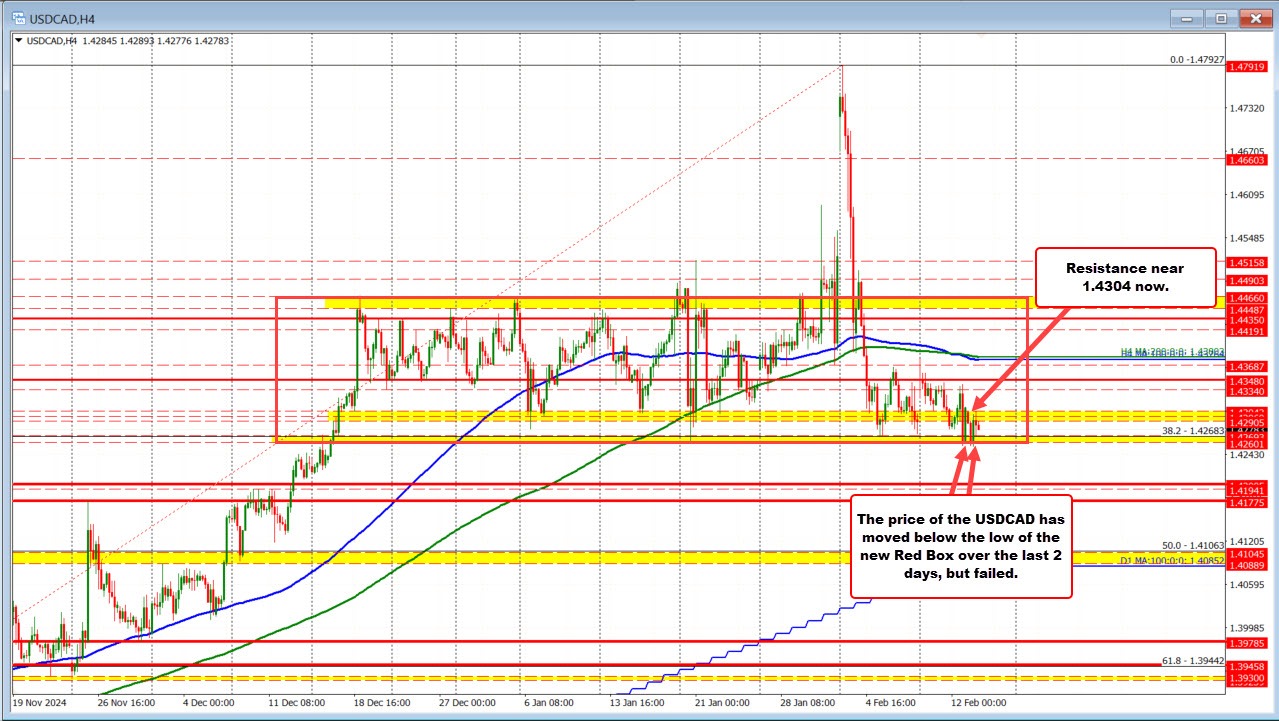
Task: Click the restore window button
Action: pos(1219,17)
